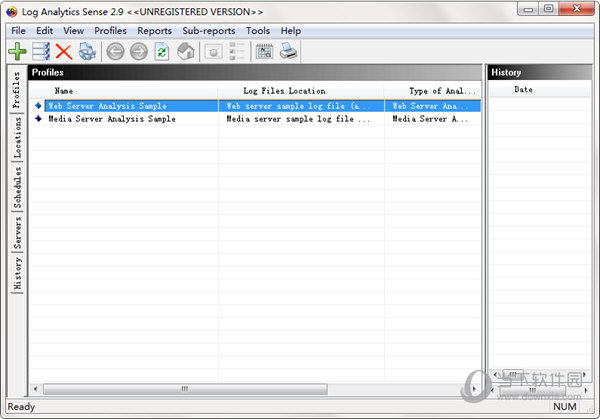This screenshot has height=419, width=600.
Task: Open the Reports menu
Action: tap(155, 31)
